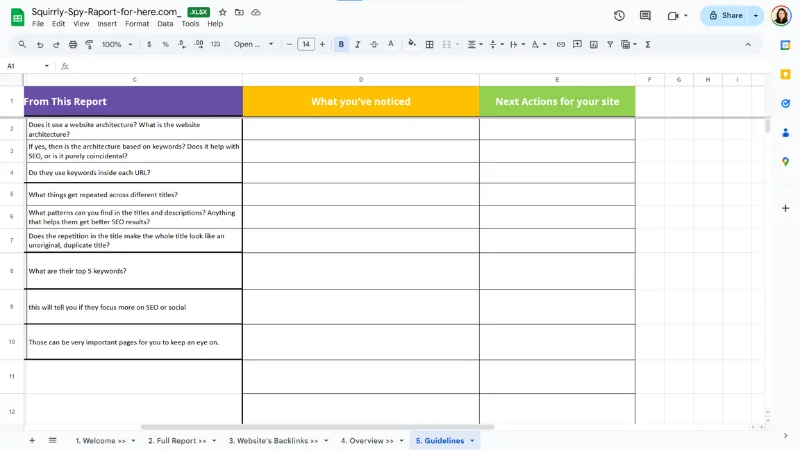Screen dimensions: 800x450
Task: Select the paint format tool
Action: pos(89,44)
